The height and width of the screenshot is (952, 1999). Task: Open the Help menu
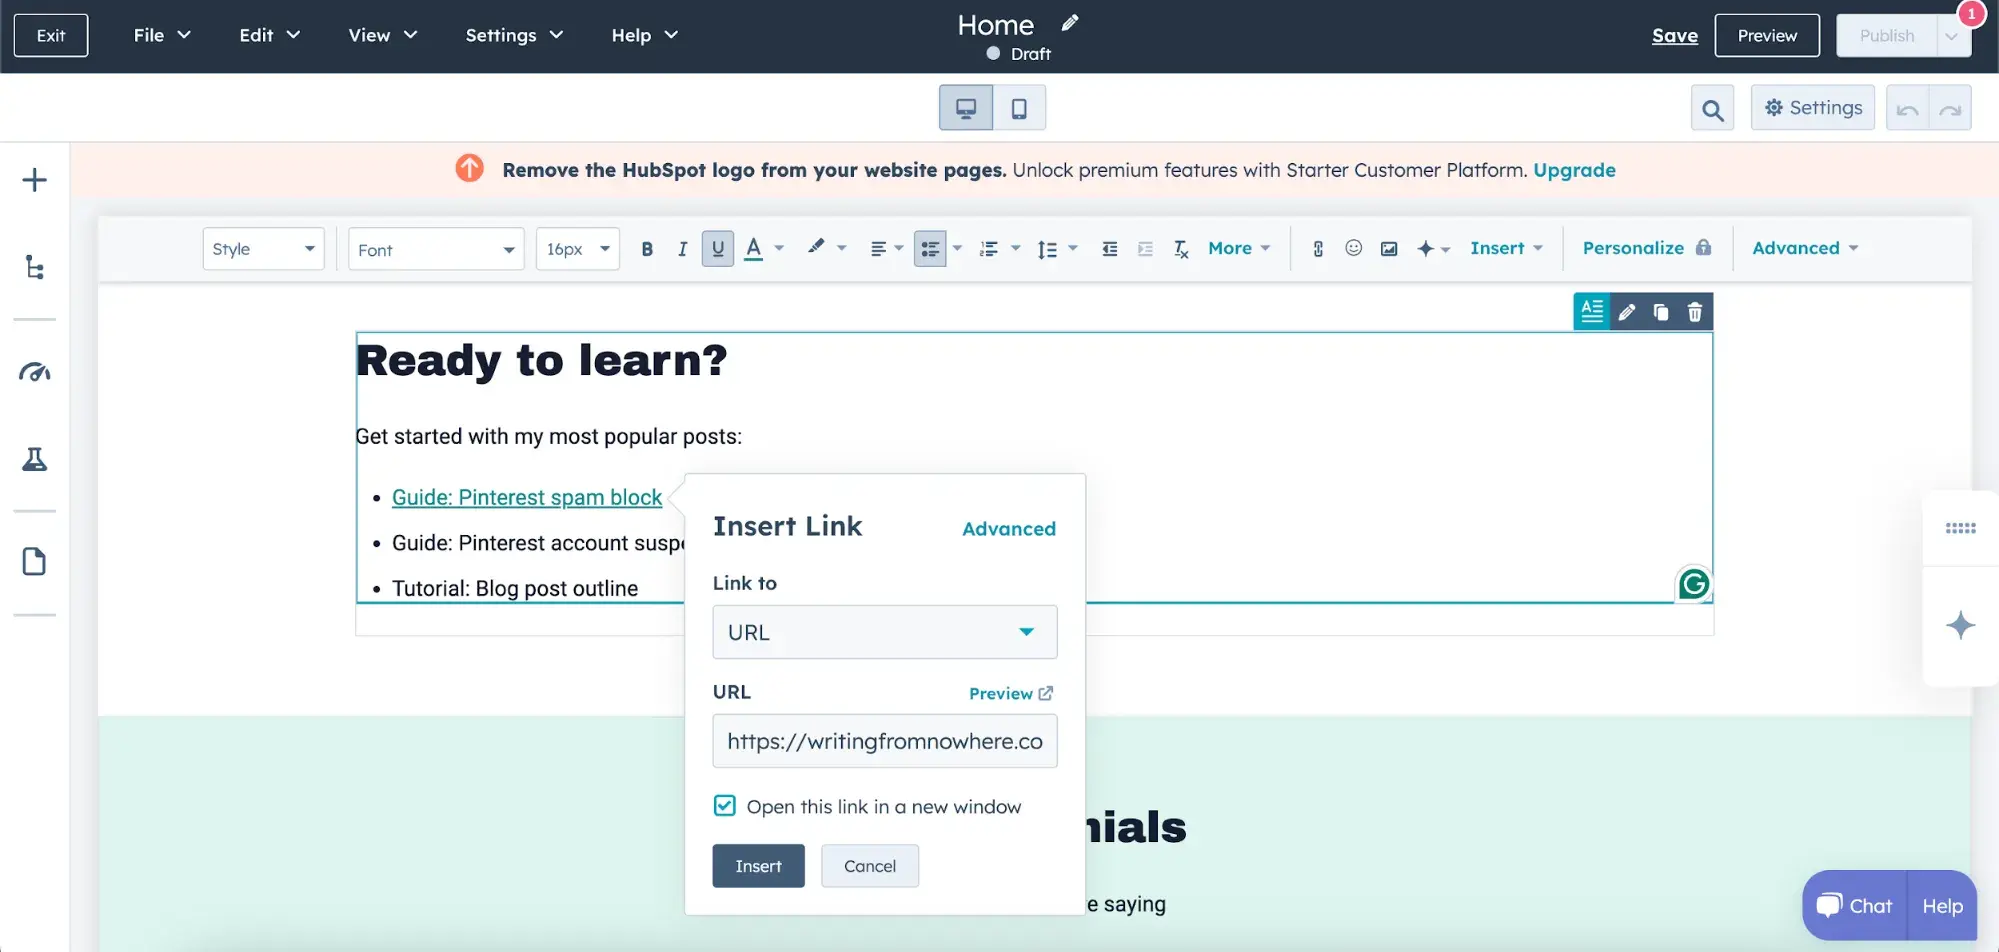tap(645, 35)
